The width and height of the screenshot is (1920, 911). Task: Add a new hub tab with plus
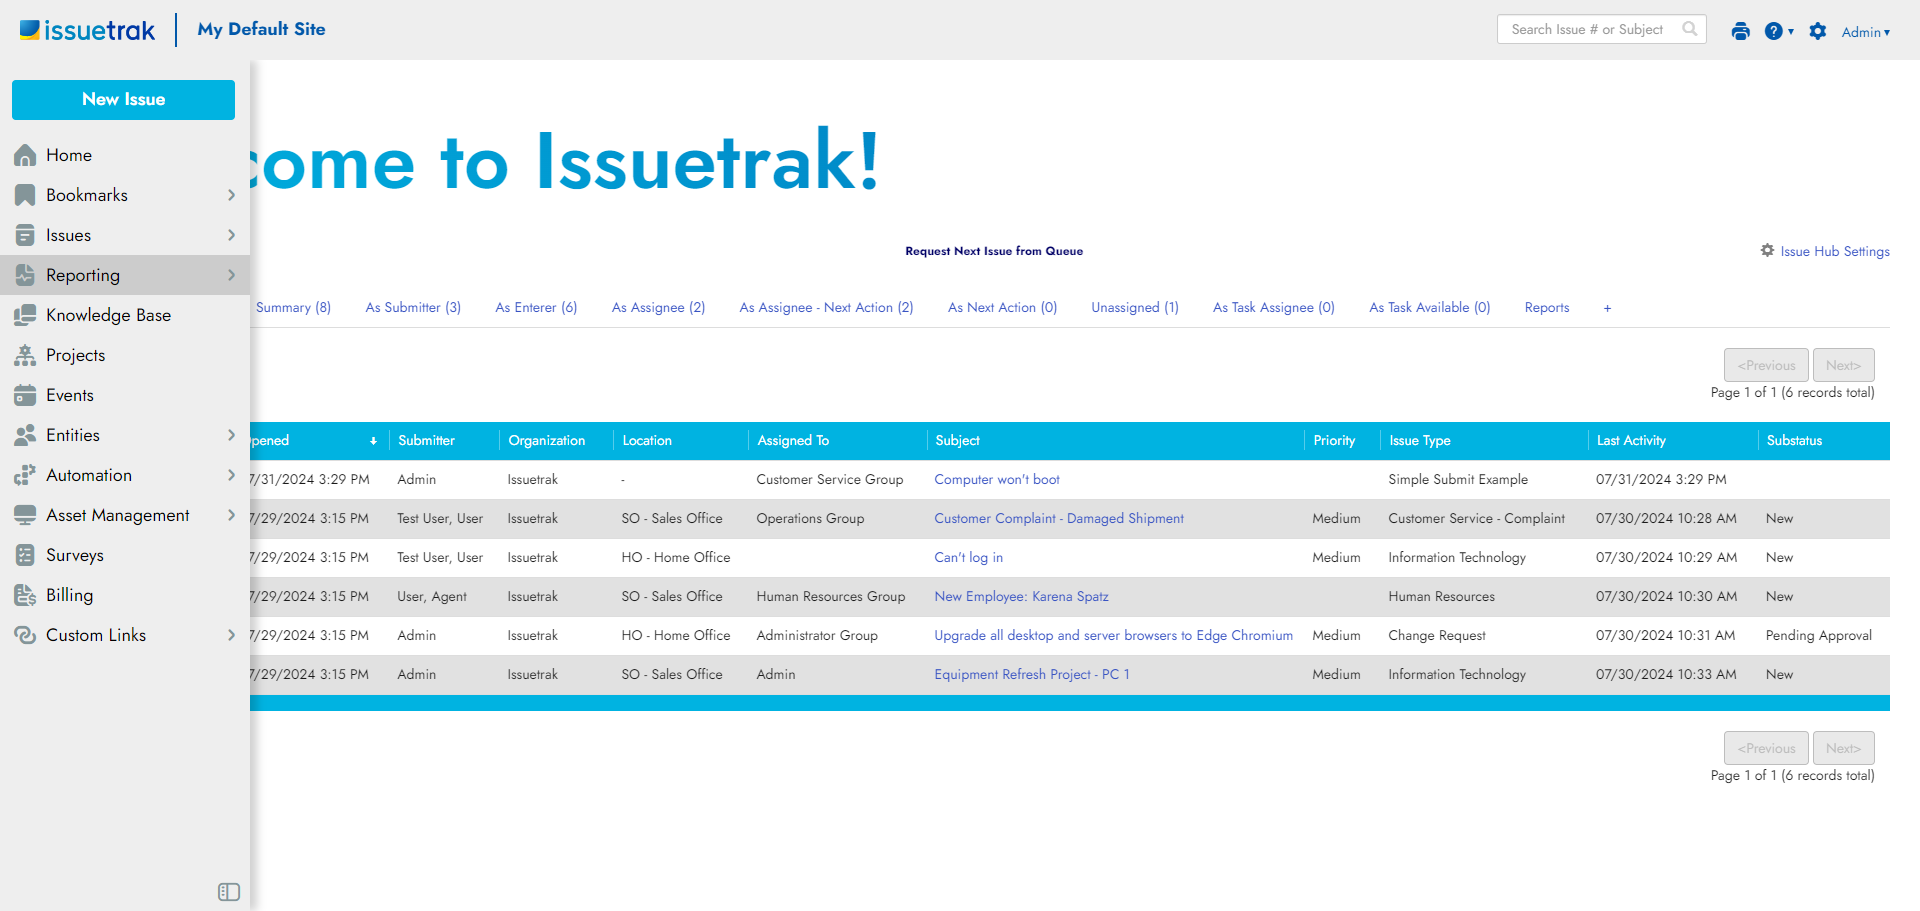pos(1607,308)
